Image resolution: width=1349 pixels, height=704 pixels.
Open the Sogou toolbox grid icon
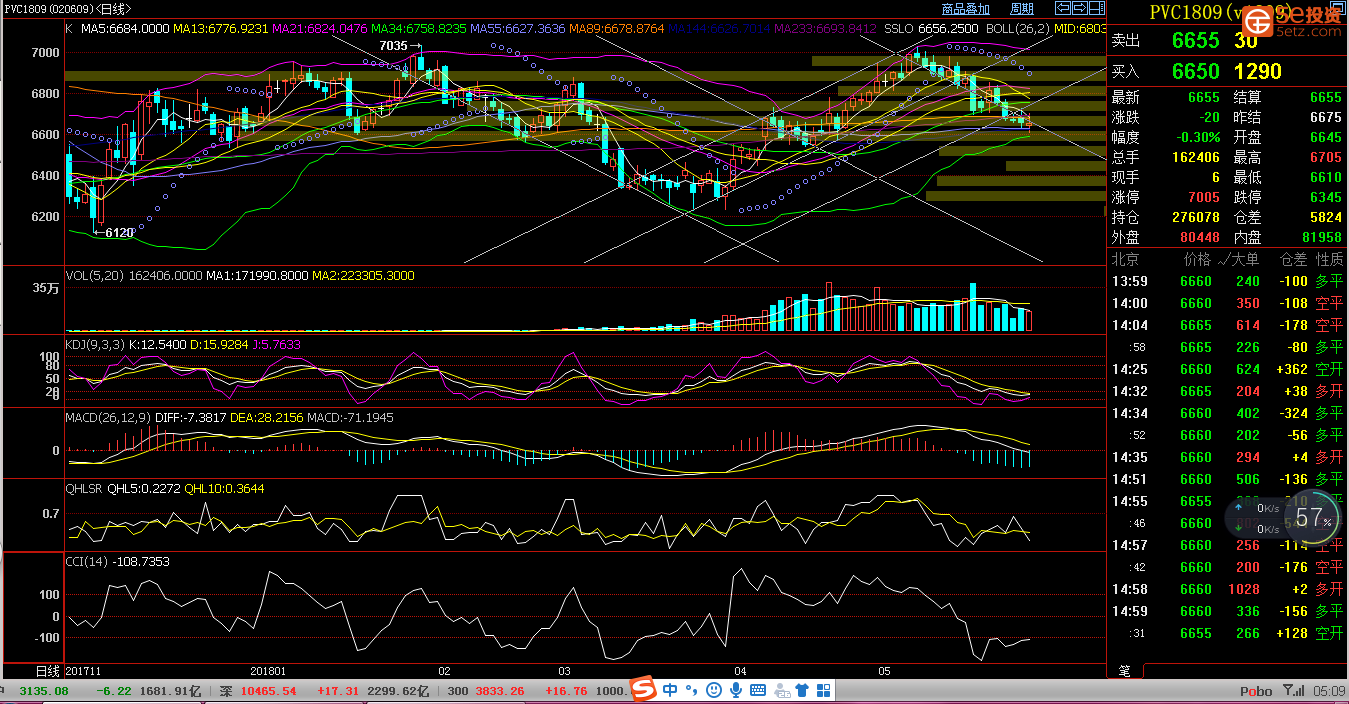click(823, 690)
